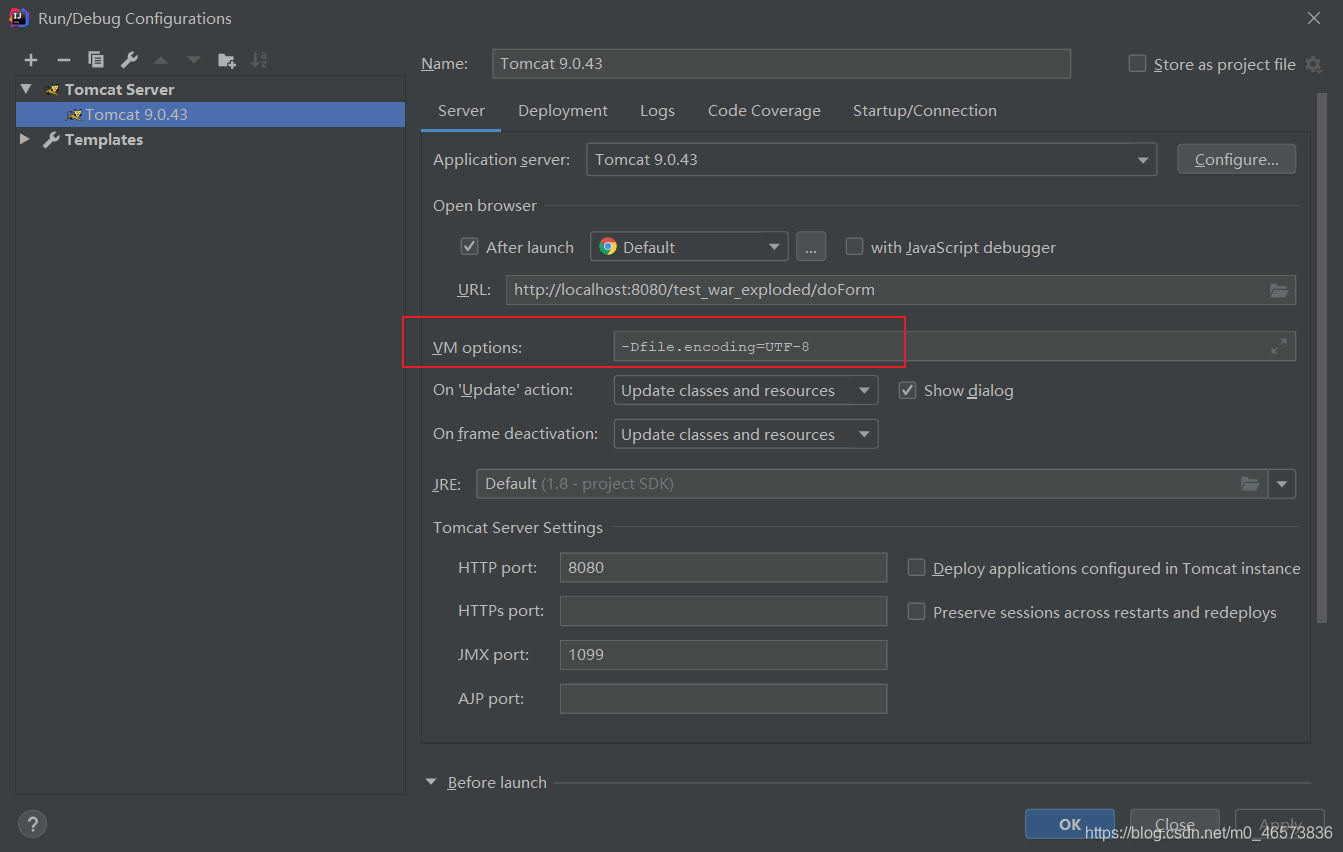Viewport: 1343px width, 852px height.
Task: Click the Copy Configuration icon
Action: (96, 60)
